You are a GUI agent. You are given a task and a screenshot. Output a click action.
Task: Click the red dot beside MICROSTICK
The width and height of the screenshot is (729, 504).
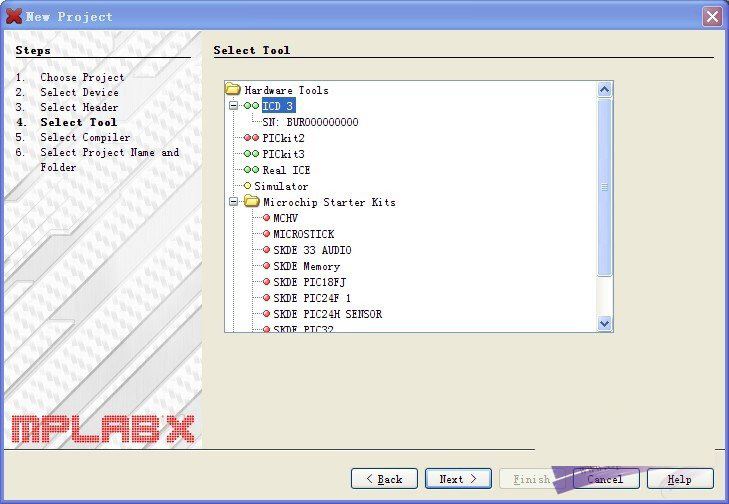(x=266, y=233)
